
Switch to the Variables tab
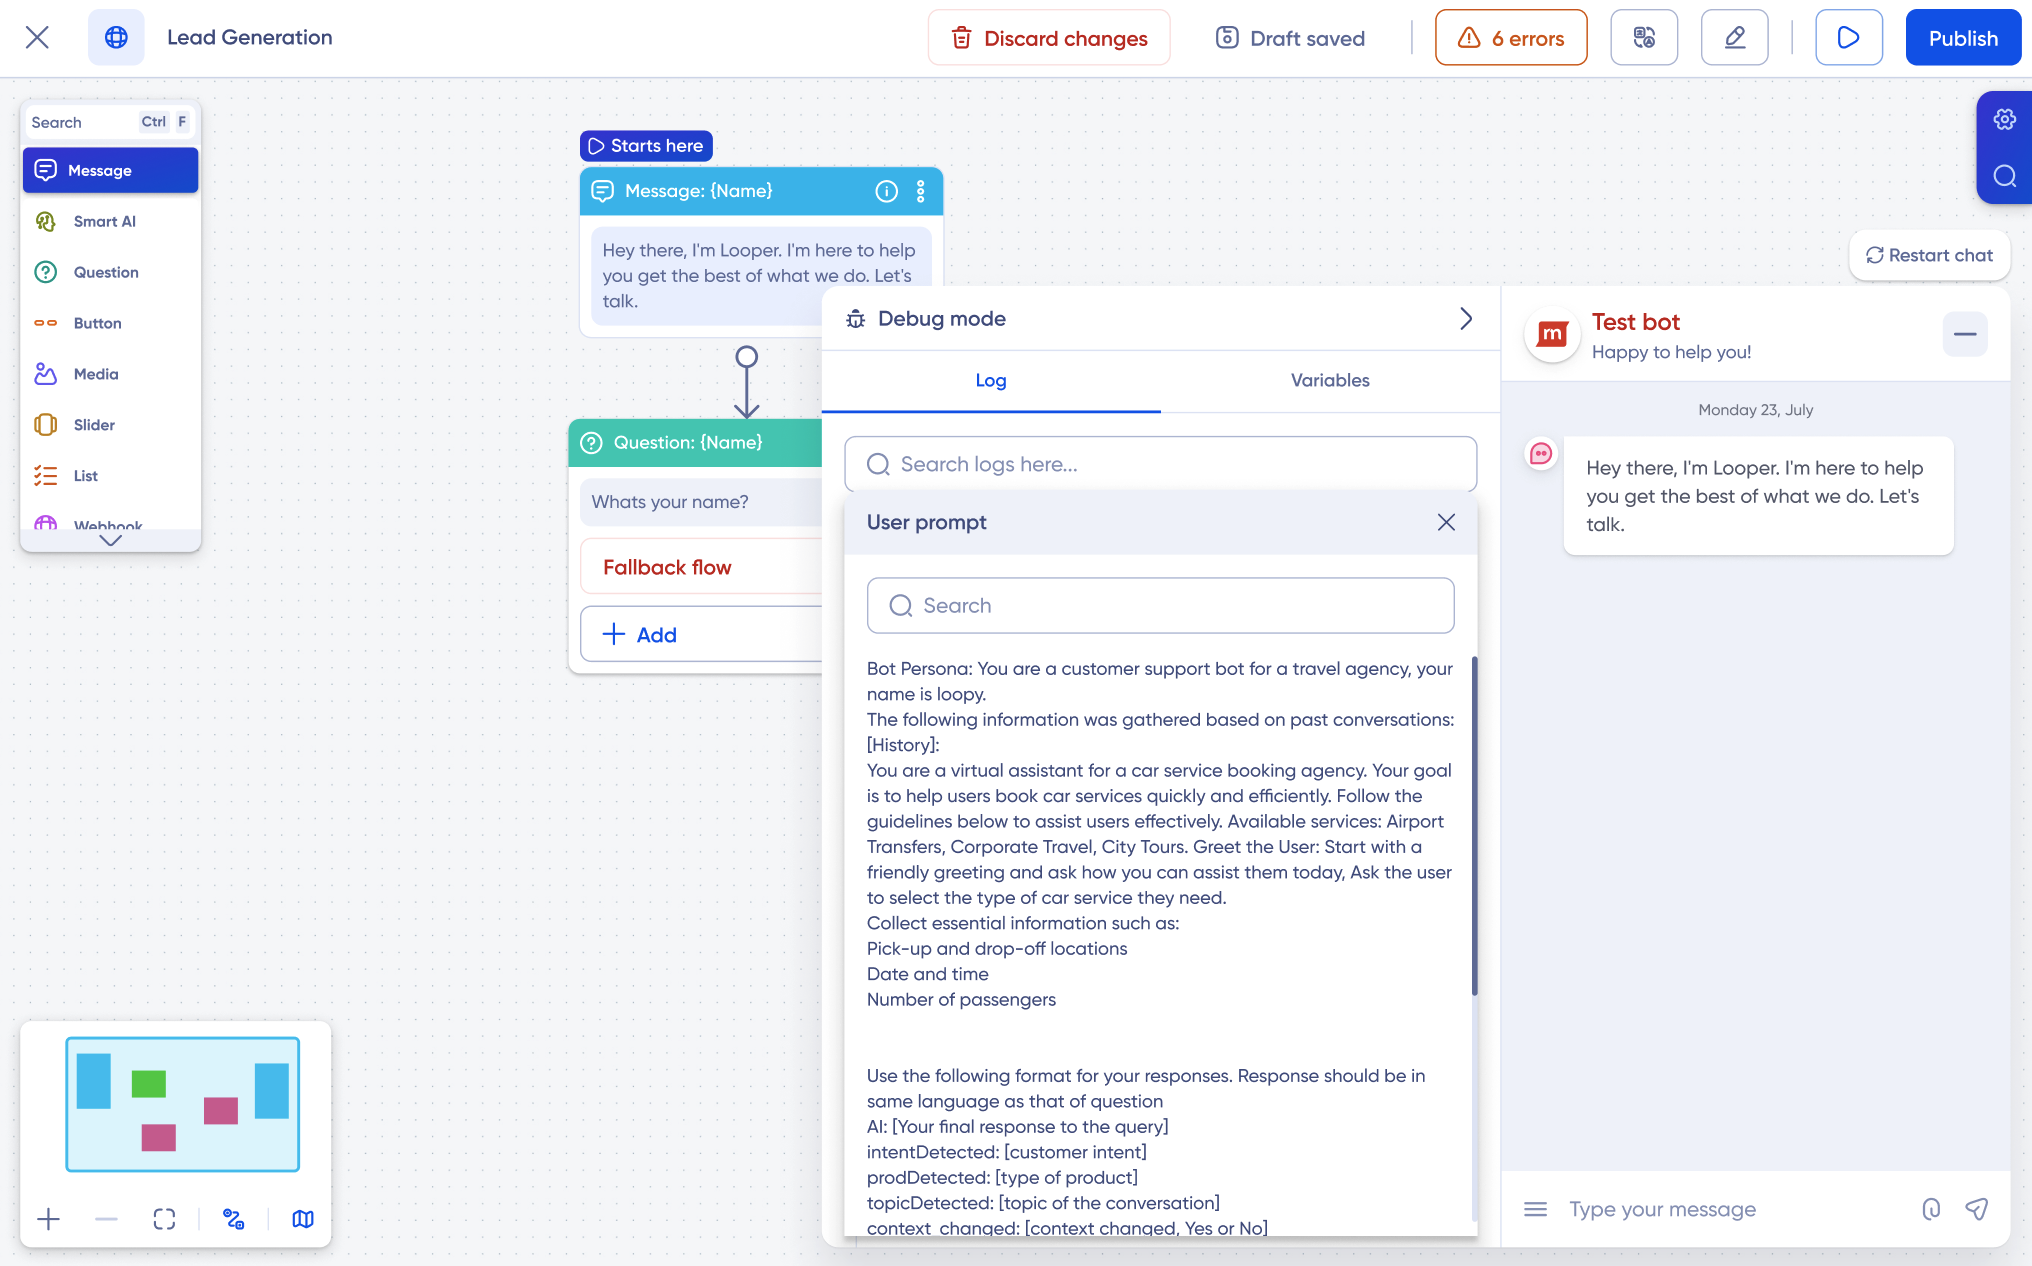(x=1329, y=381)
